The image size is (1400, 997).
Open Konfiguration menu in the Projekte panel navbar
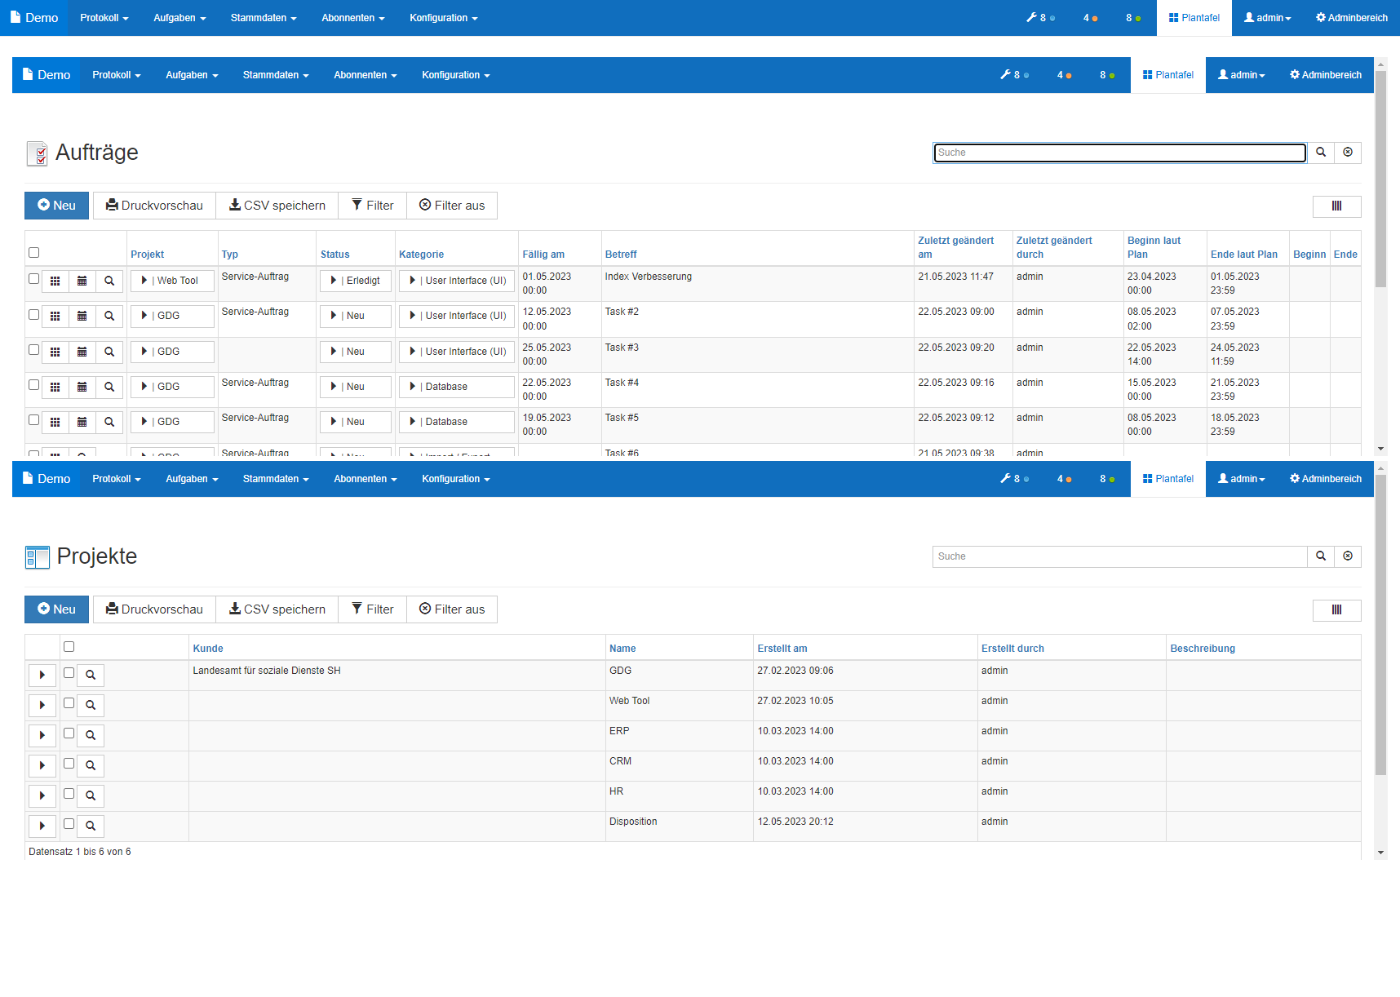pyautogui.click(x=456, y=479)
